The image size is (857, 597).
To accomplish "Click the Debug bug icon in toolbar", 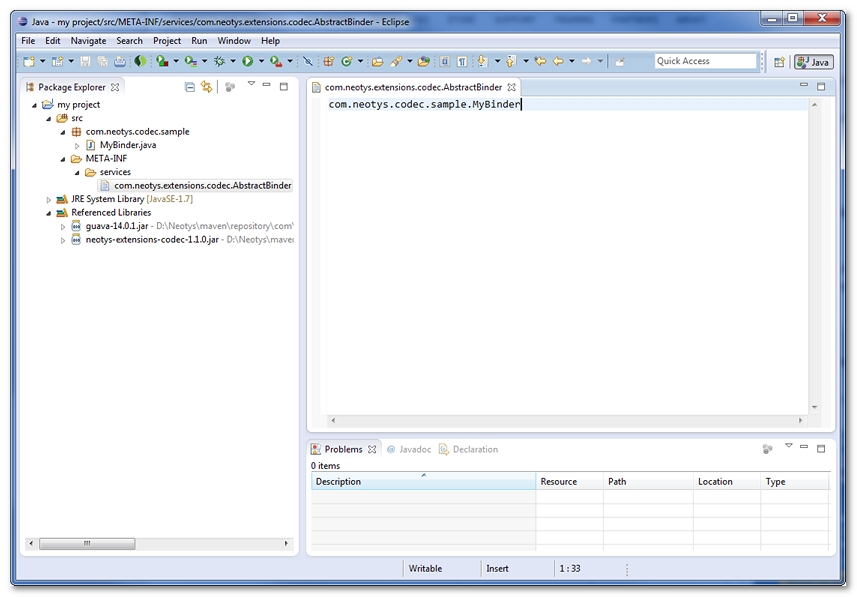I will coord(219,62).
